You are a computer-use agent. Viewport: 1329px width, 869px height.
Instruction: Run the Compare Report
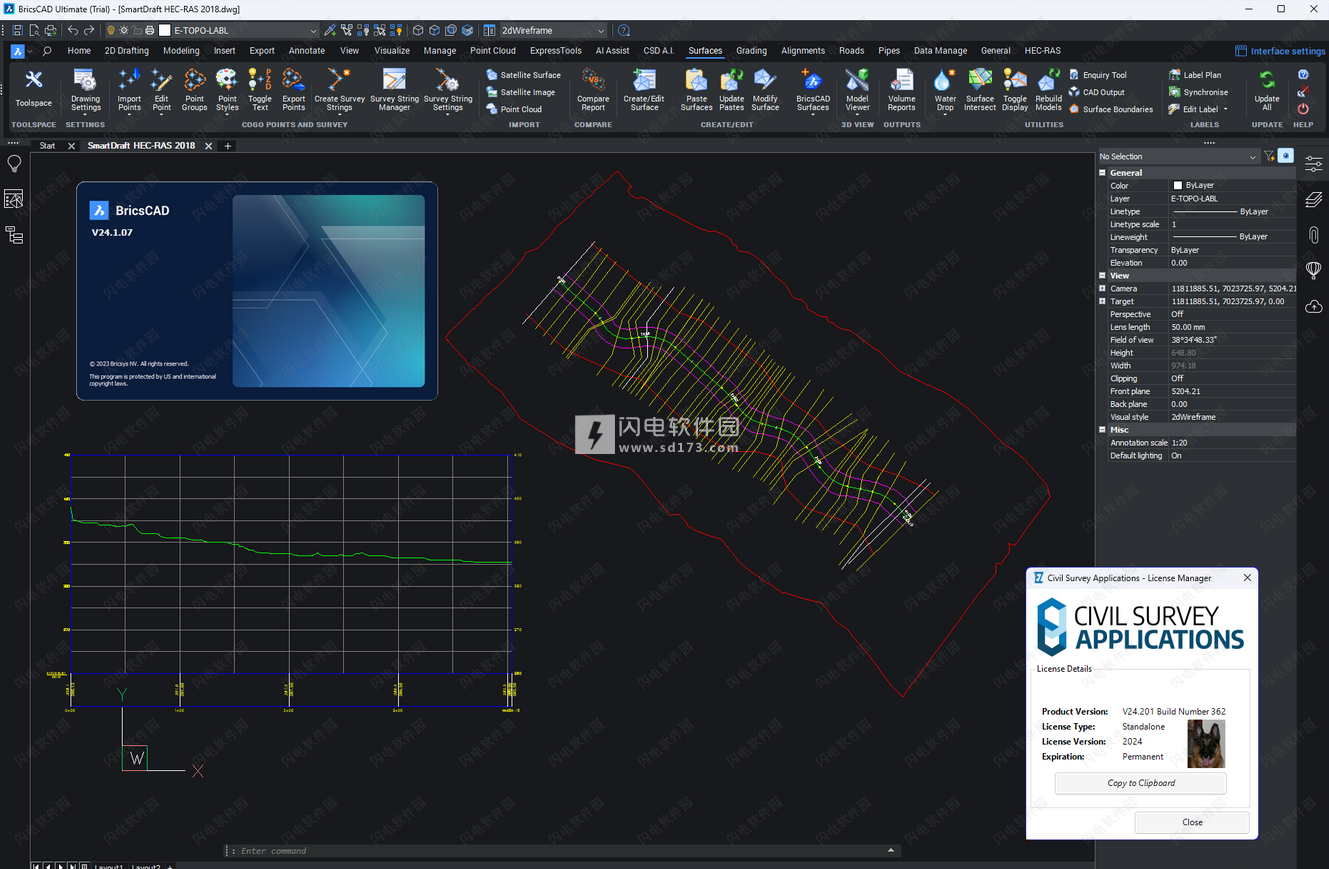pyautogui.click(x=593, y=90)
